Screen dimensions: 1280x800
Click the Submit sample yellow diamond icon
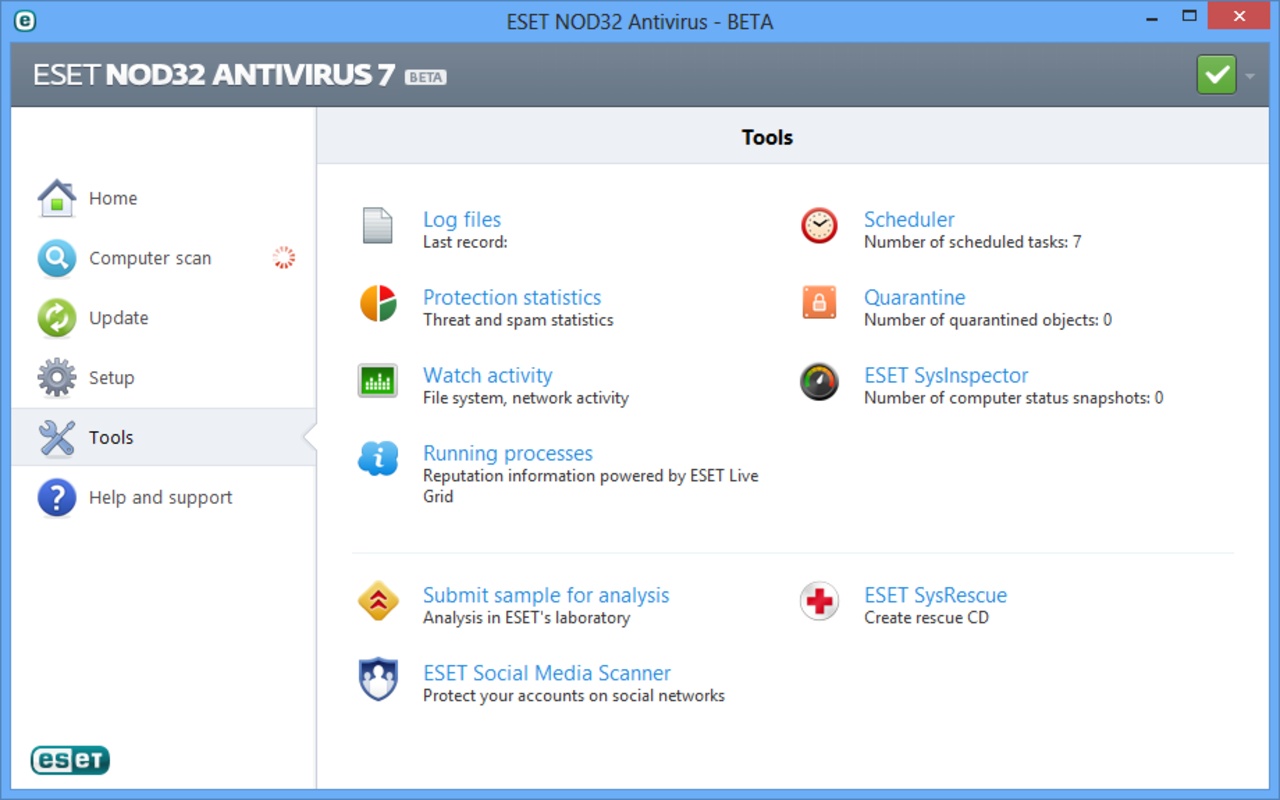tap(378, 601)
